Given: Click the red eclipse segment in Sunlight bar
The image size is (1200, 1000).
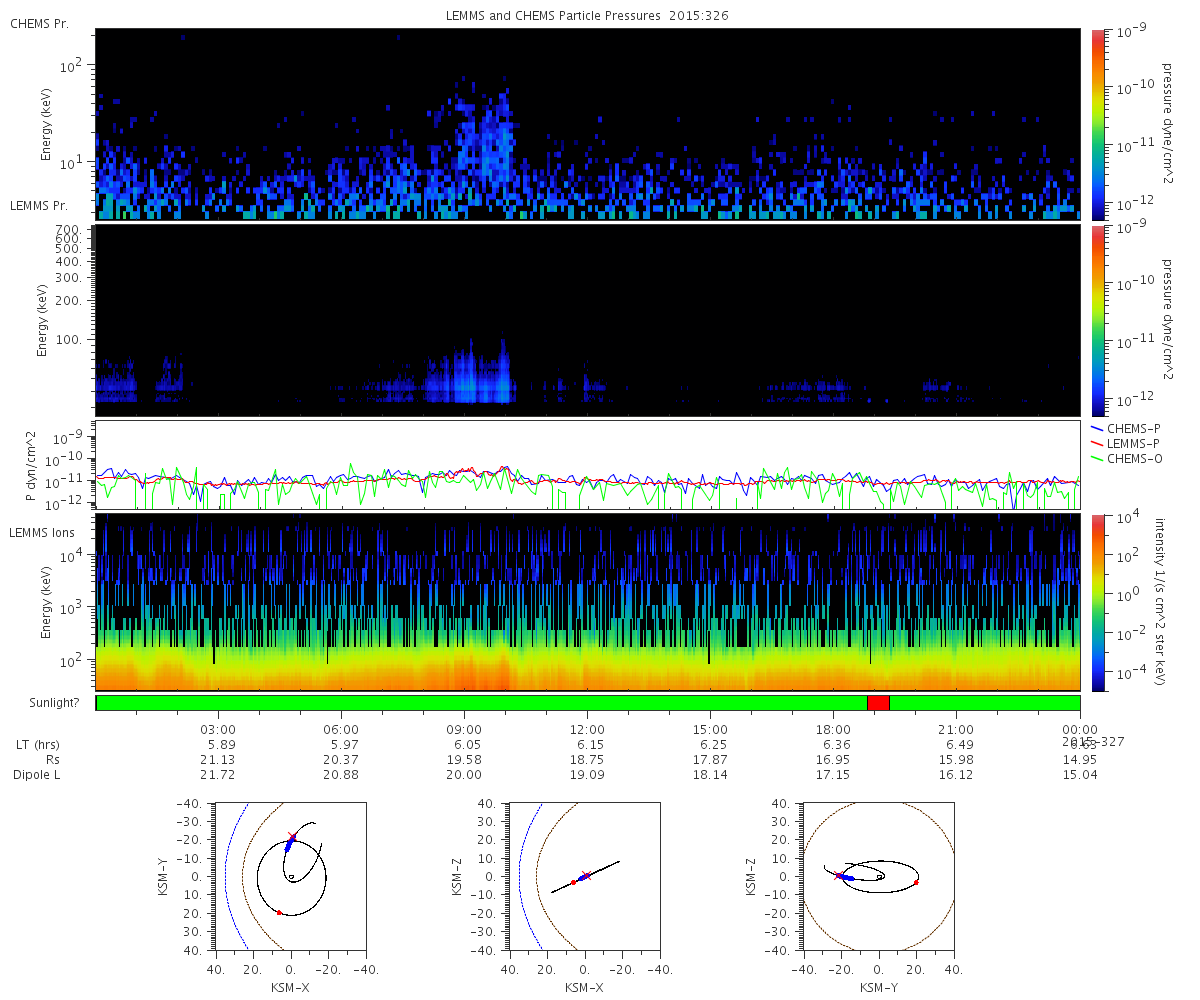Looking at the screenshot, I should coord(878,703).
